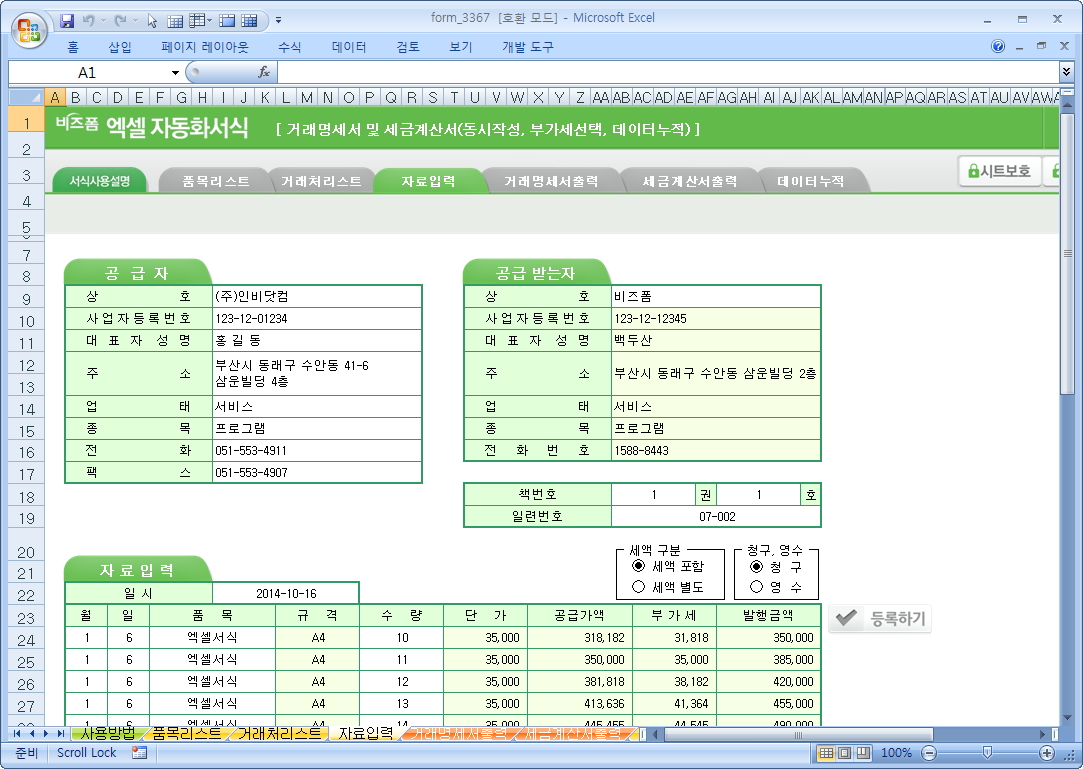Image resolution: width=1083 pixels, height=769 pixels.
Task: Click the freeze panes table icon
Action: (x=198, y=21)
